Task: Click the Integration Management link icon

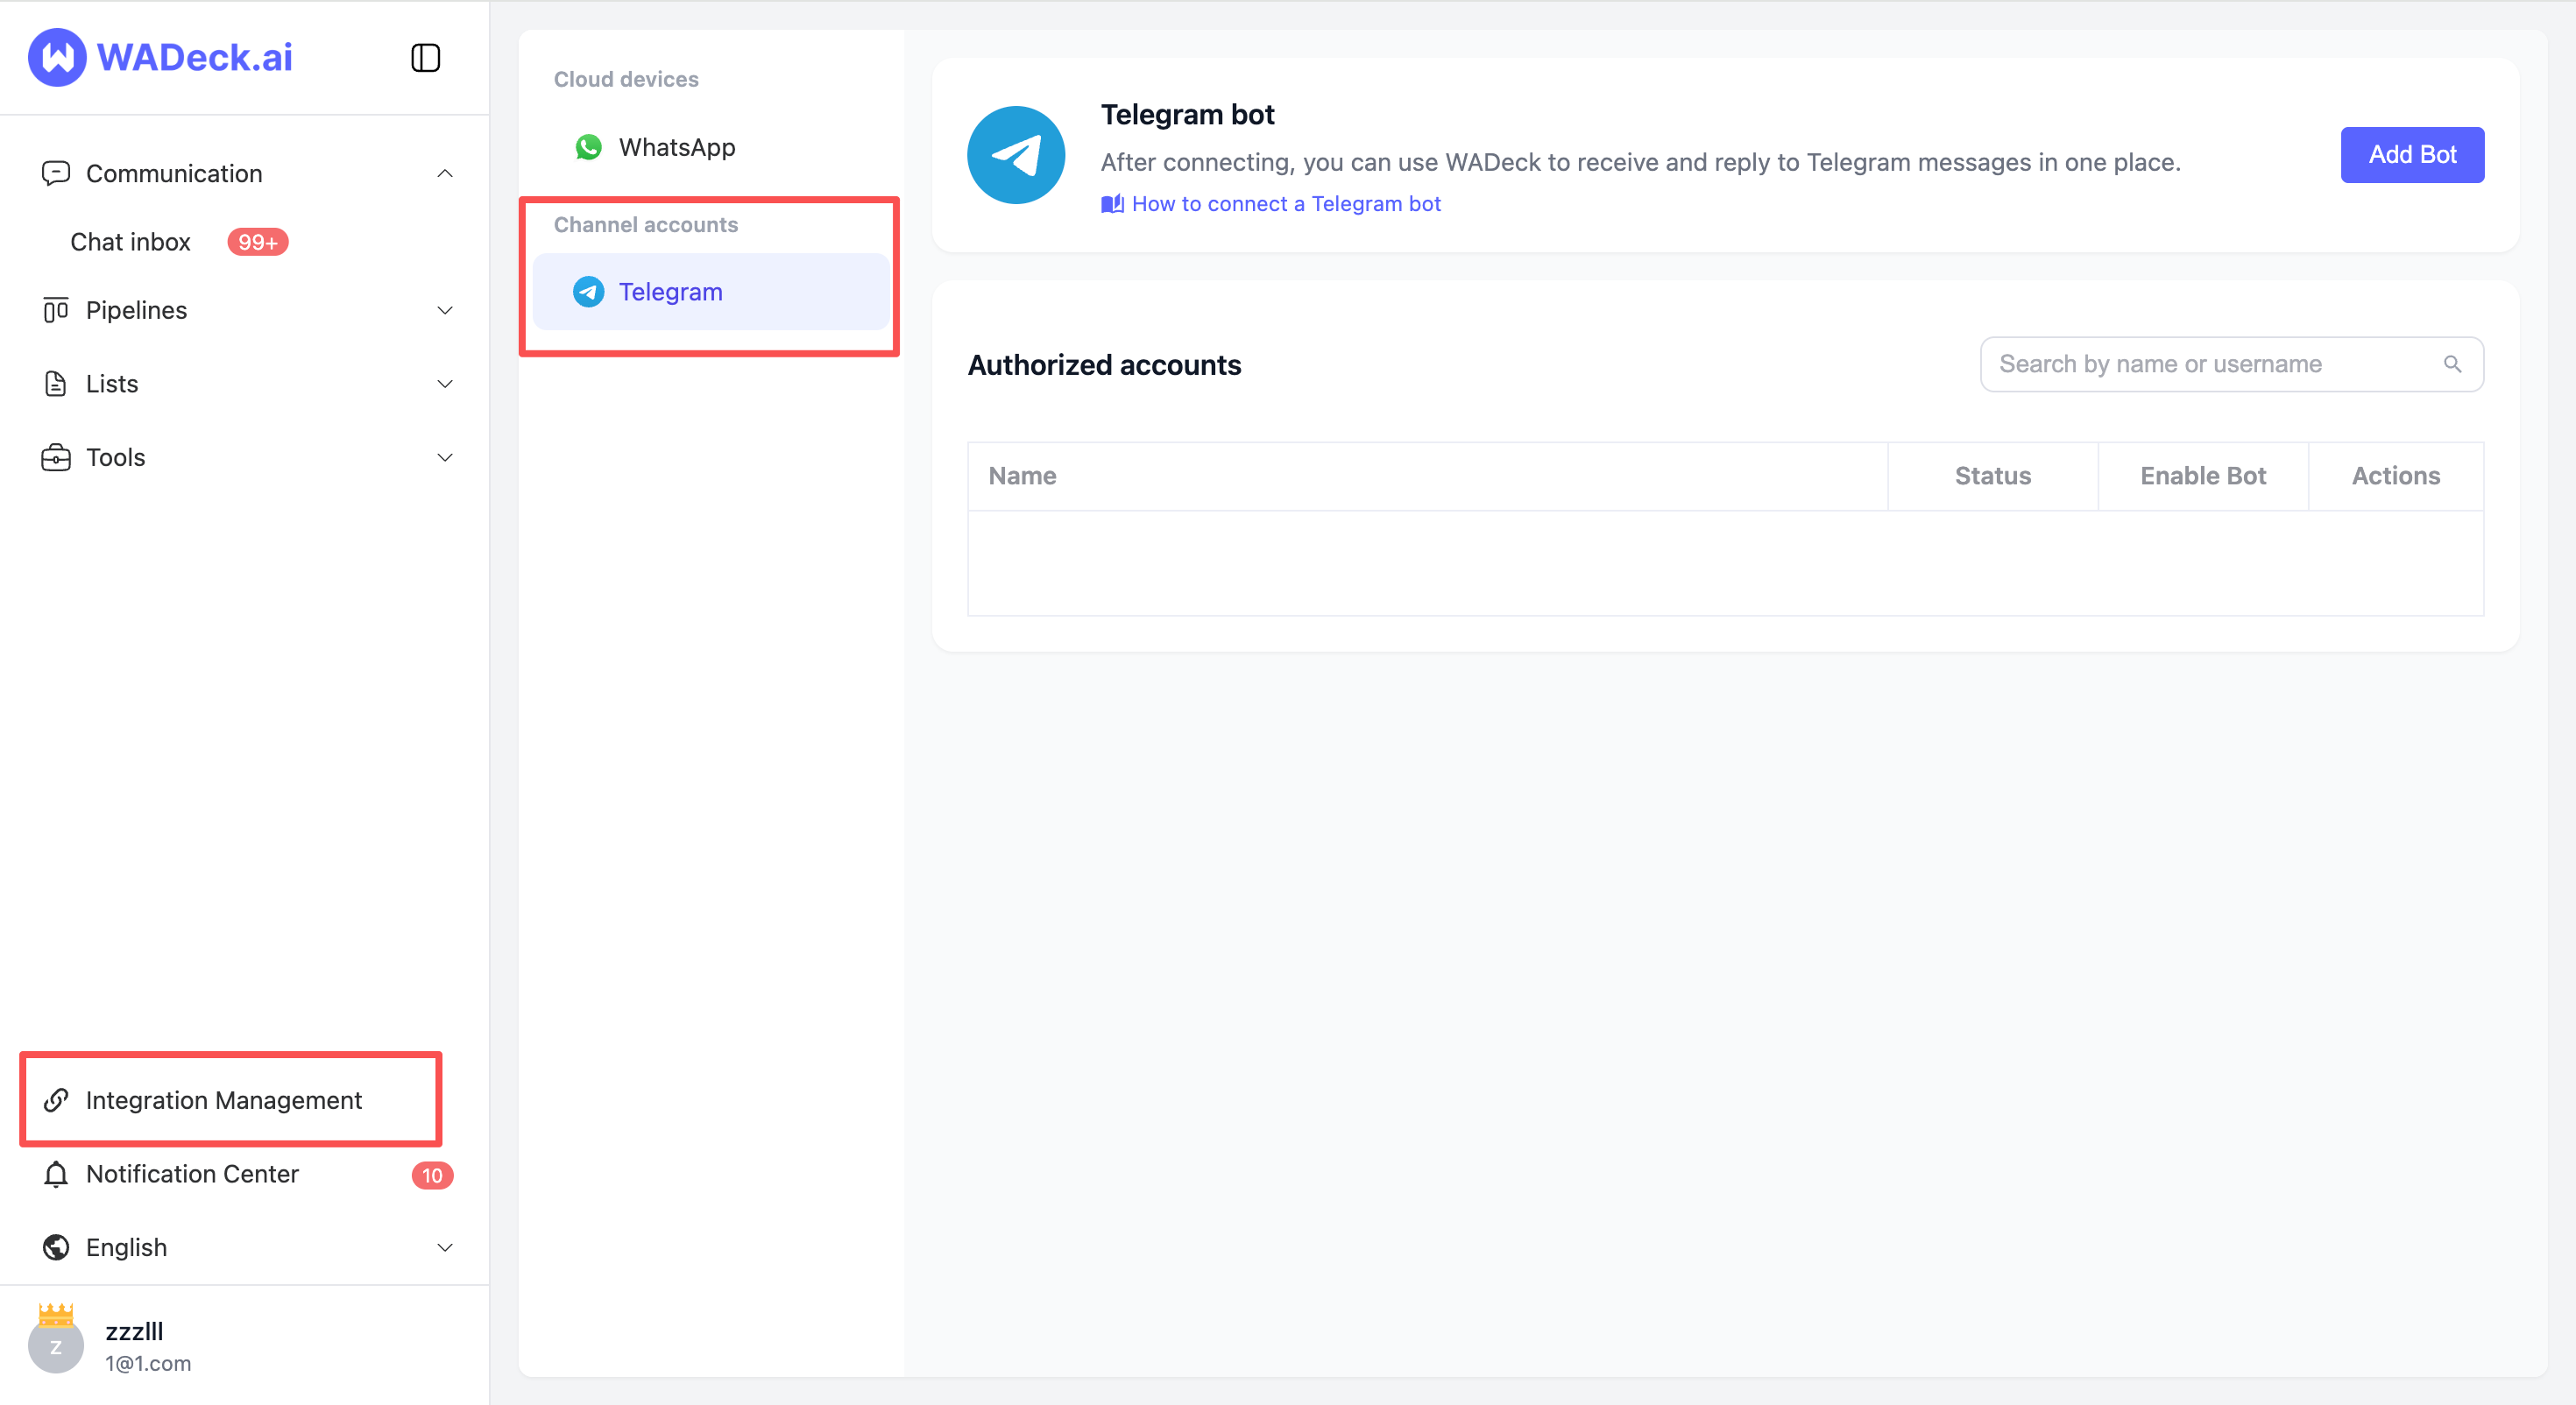Action: [56, 1100]
